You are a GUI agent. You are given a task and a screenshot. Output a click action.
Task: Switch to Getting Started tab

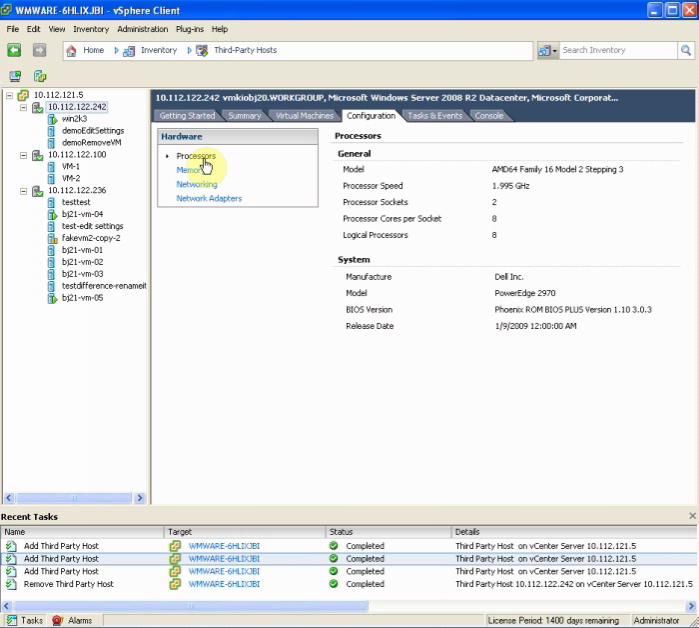coord(187,116)
